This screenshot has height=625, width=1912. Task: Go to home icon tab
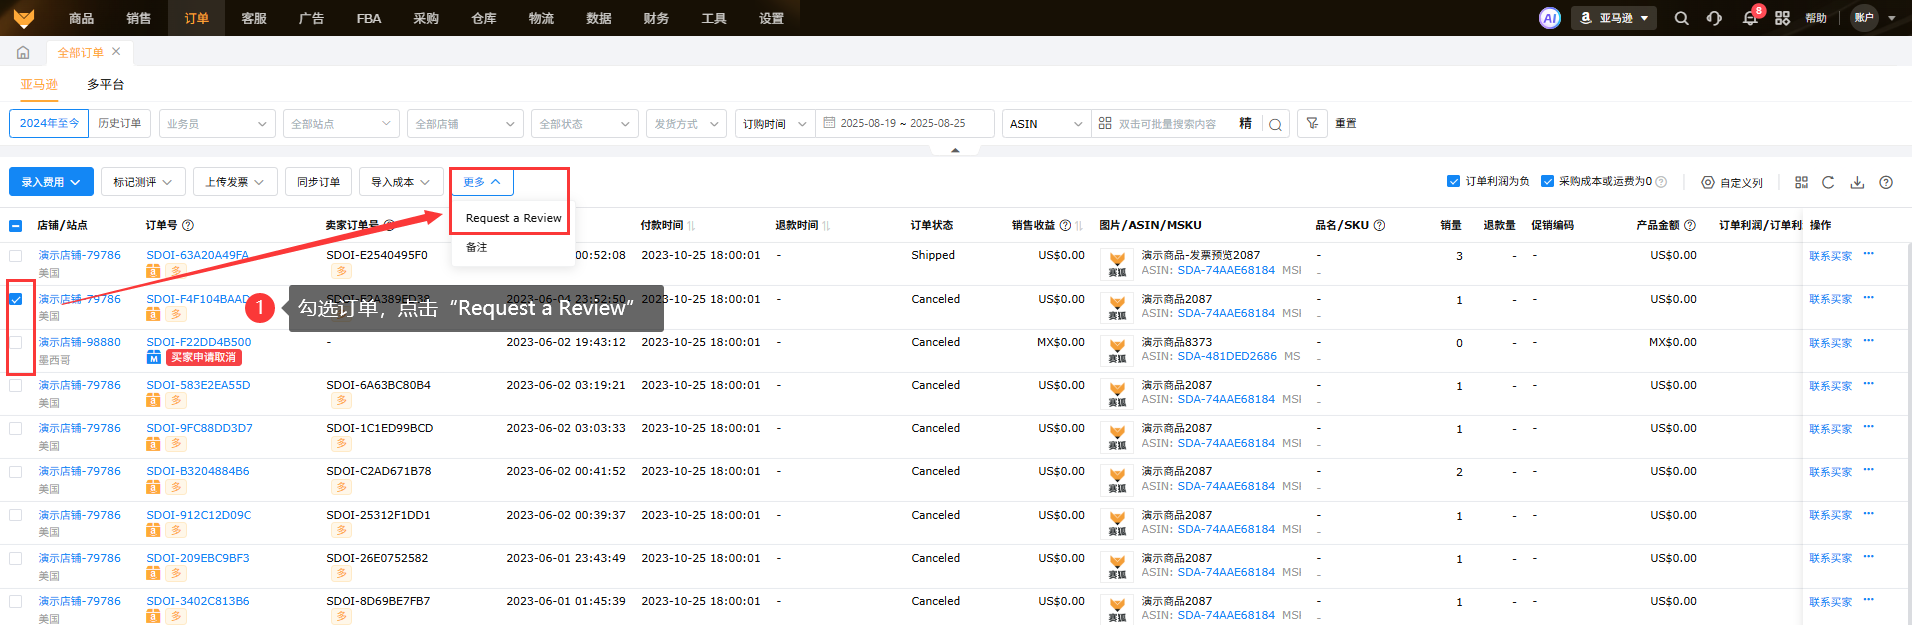pos(23,52)
